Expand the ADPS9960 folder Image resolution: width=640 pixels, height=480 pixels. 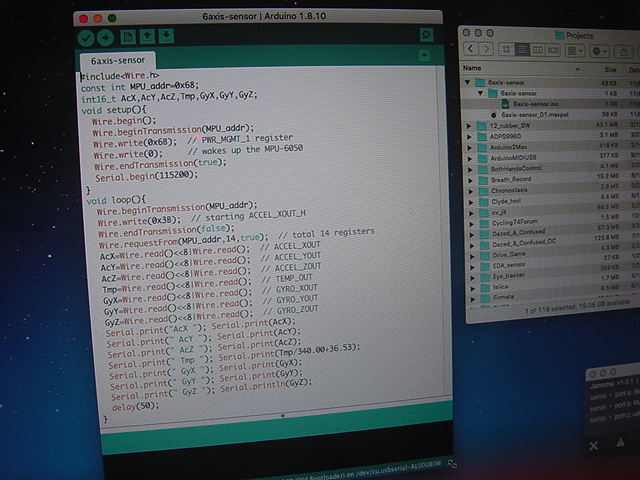click(469, 137)
